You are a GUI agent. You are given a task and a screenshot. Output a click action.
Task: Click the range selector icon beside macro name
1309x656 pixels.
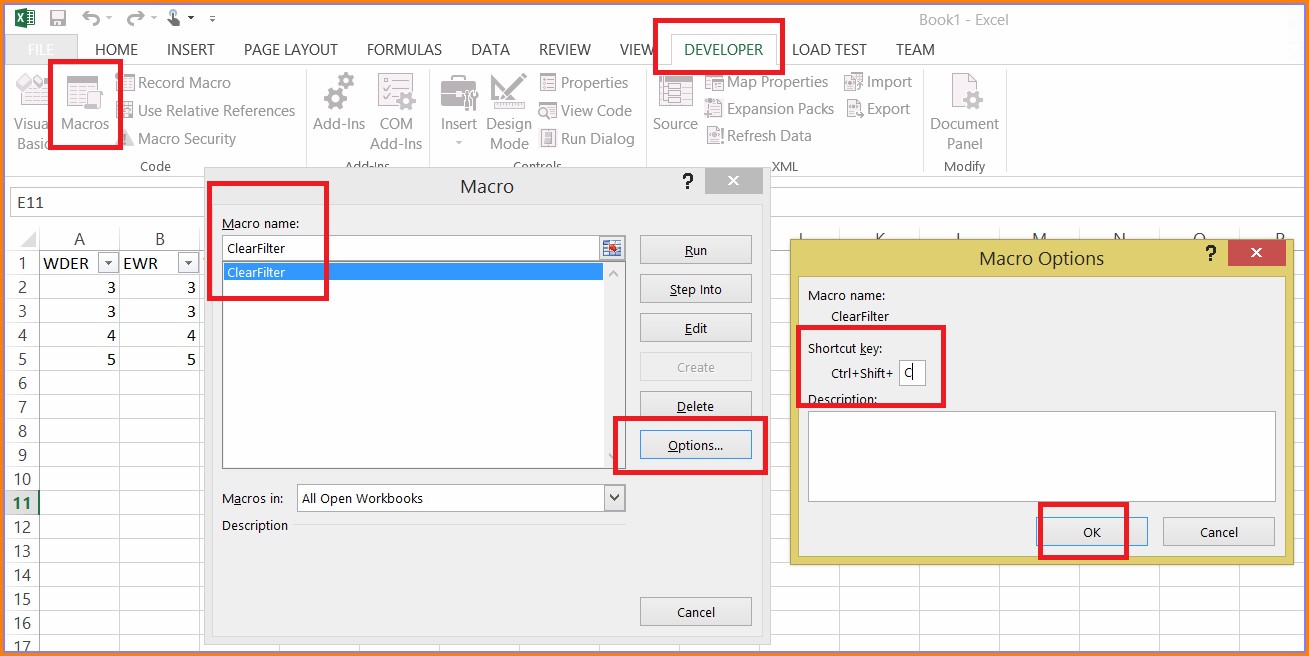pyautogui.click(x=612, y=248)
